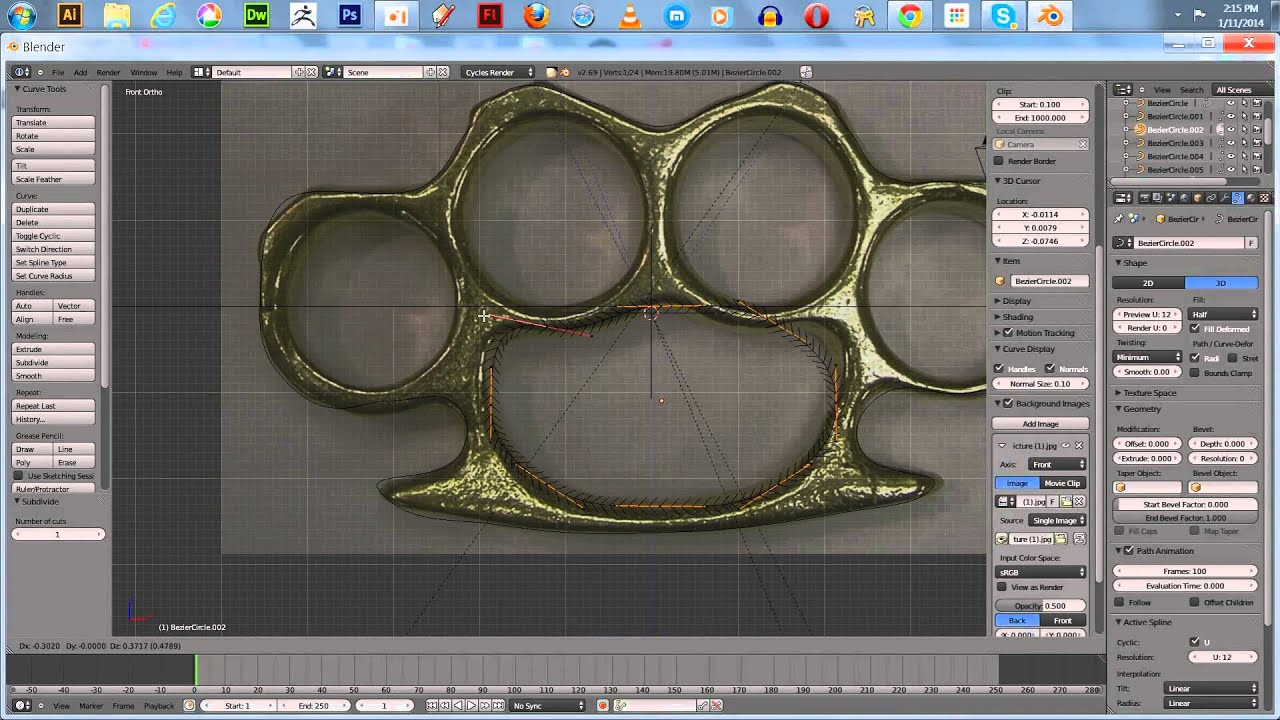
Task: Open Photoshop from the taskbar
Action: pyautogui.click(x=349, y=16)
